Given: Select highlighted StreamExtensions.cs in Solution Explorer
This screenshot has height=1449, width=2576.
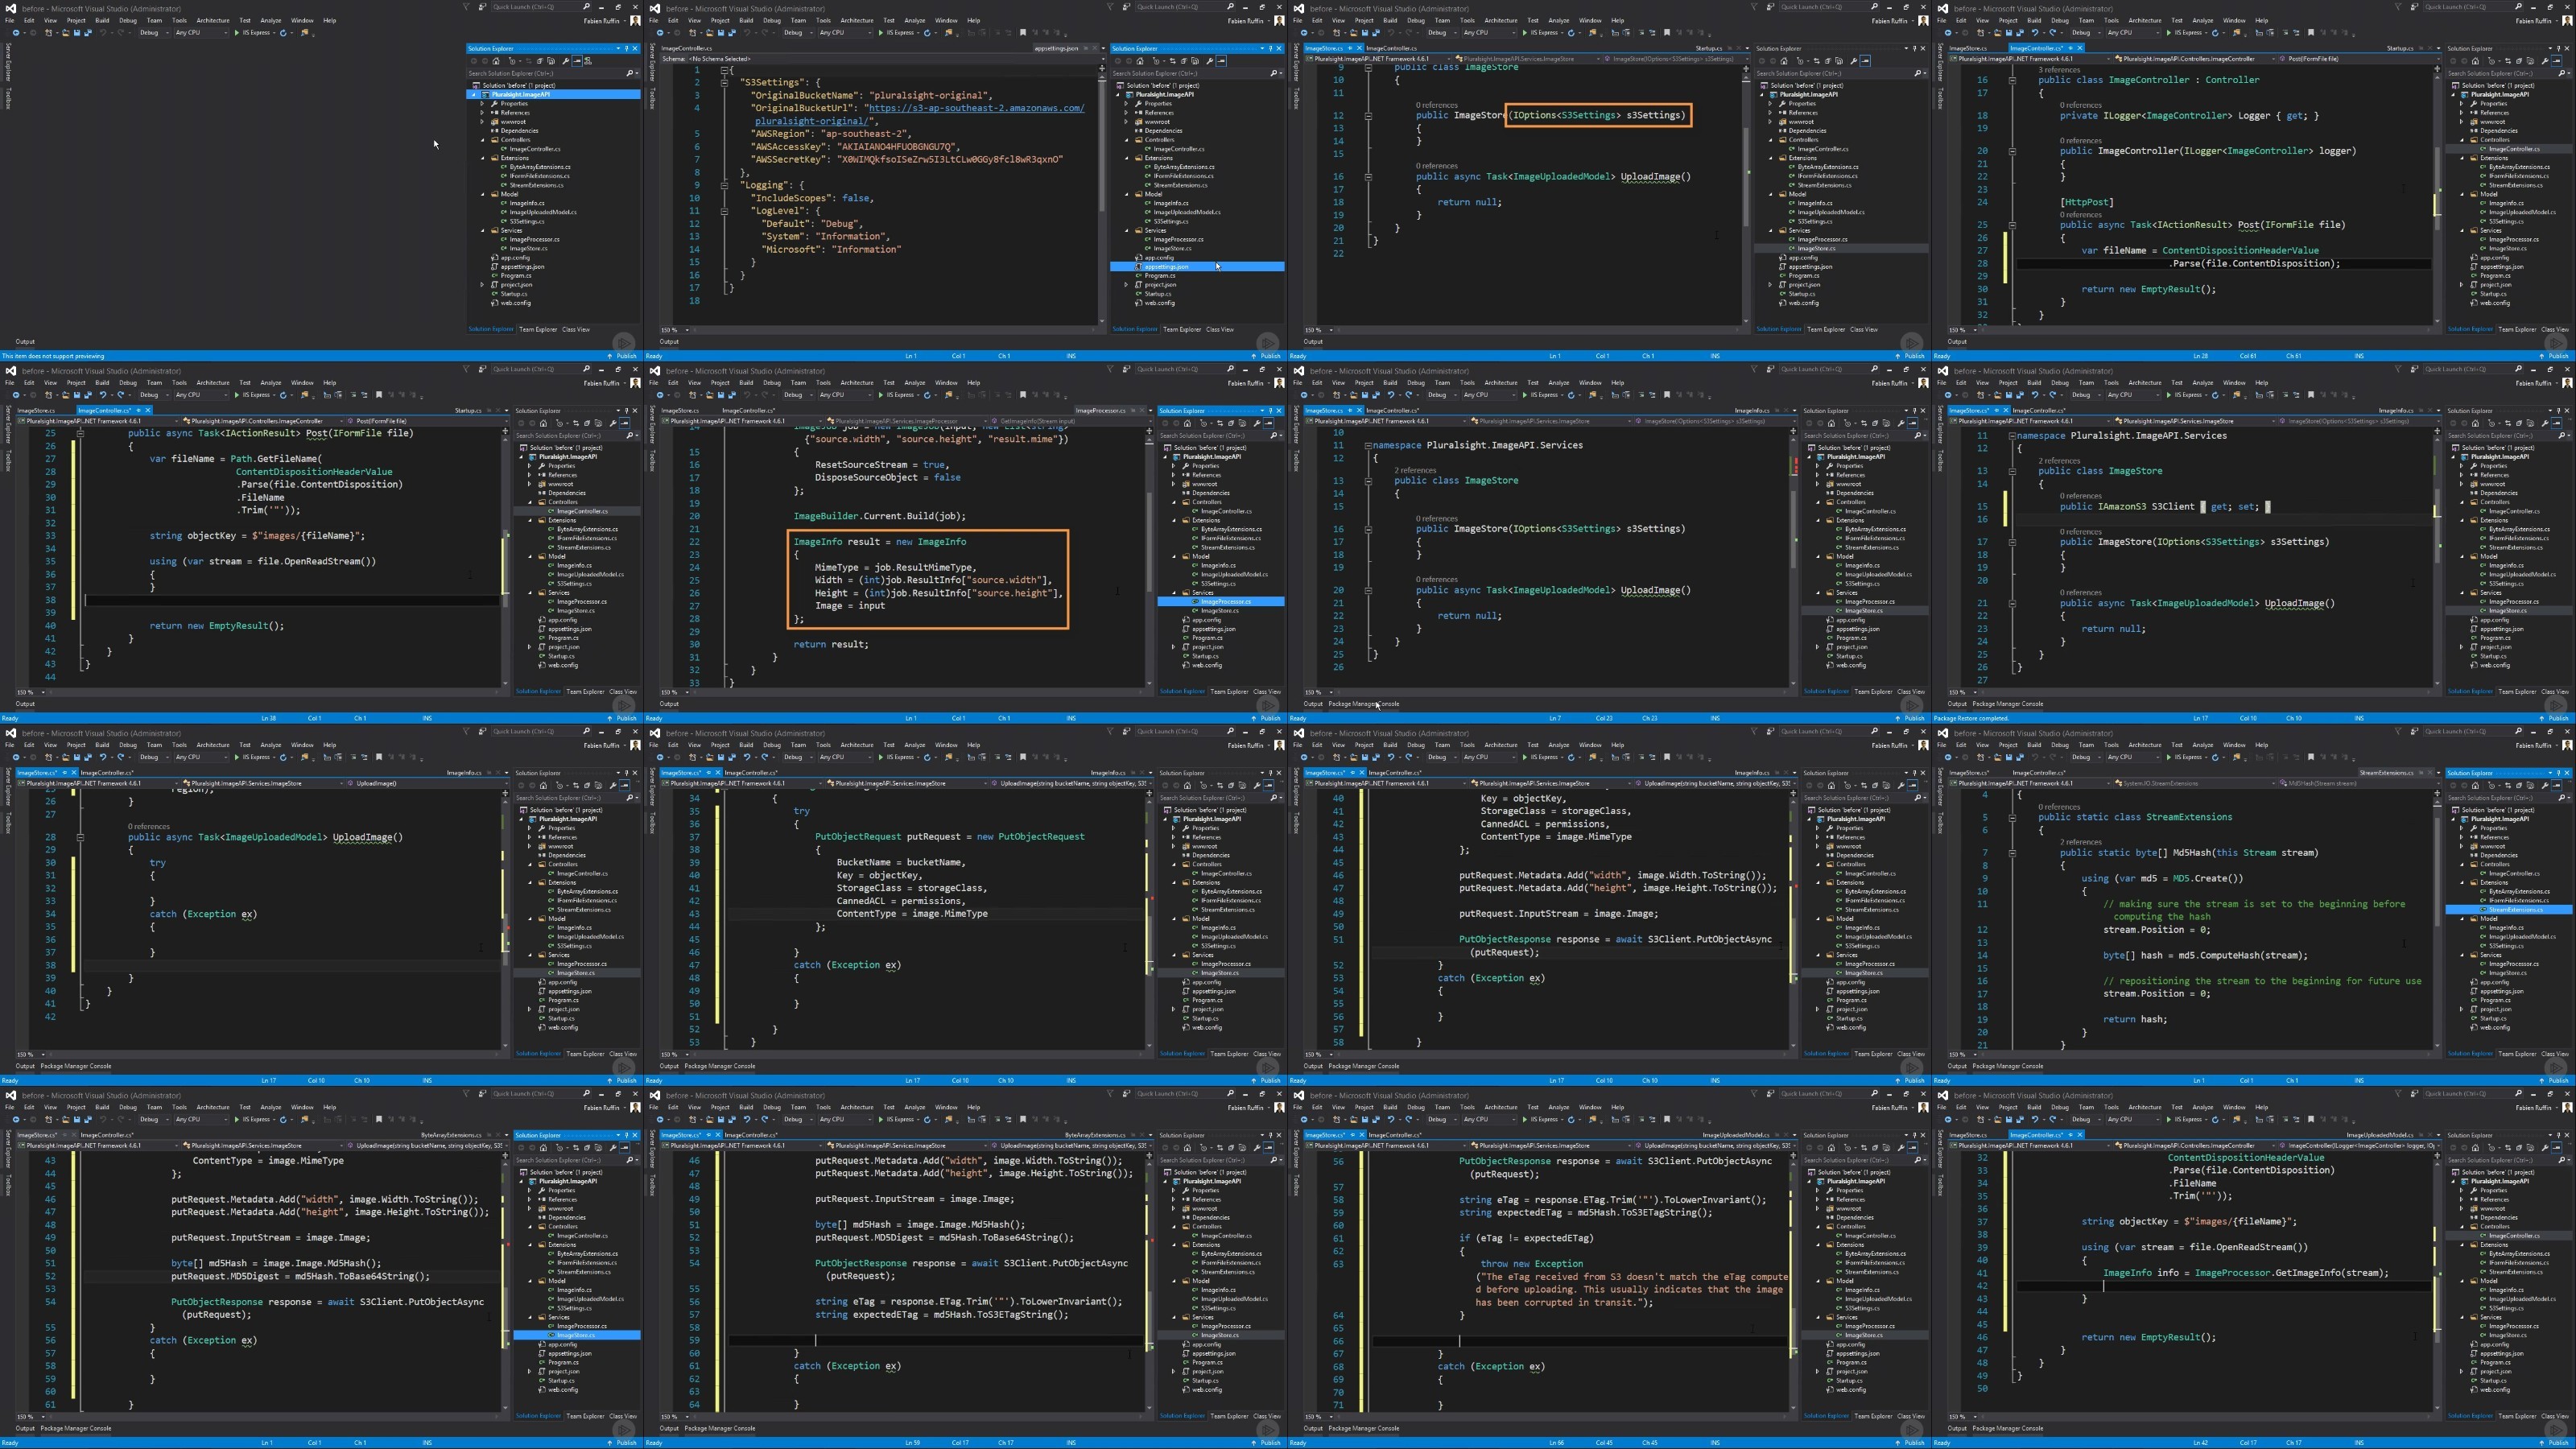Looking at the screenshot, I should click(x=2516, y=910).
